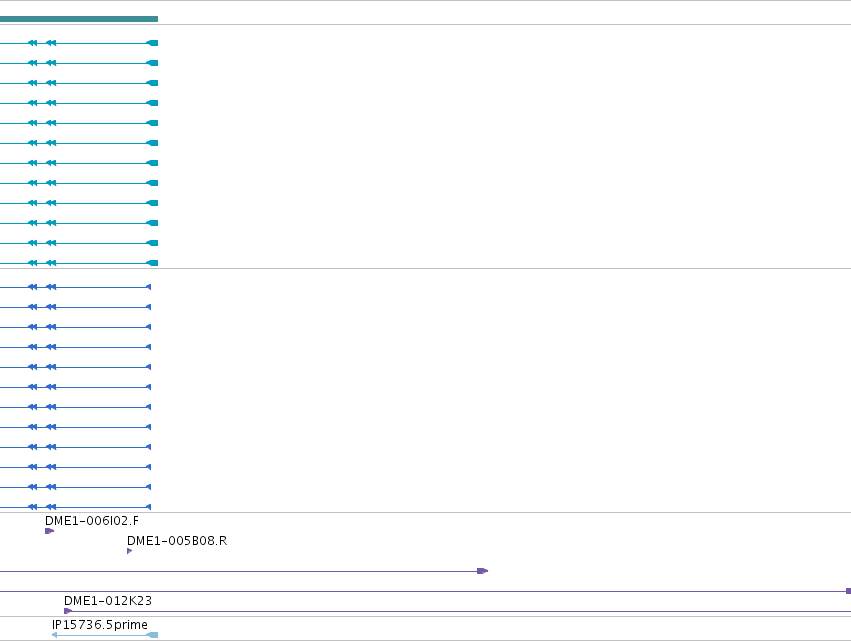Click the DME1-012K23 clone label
Screen dimensions: 851x641
[108, 601]
